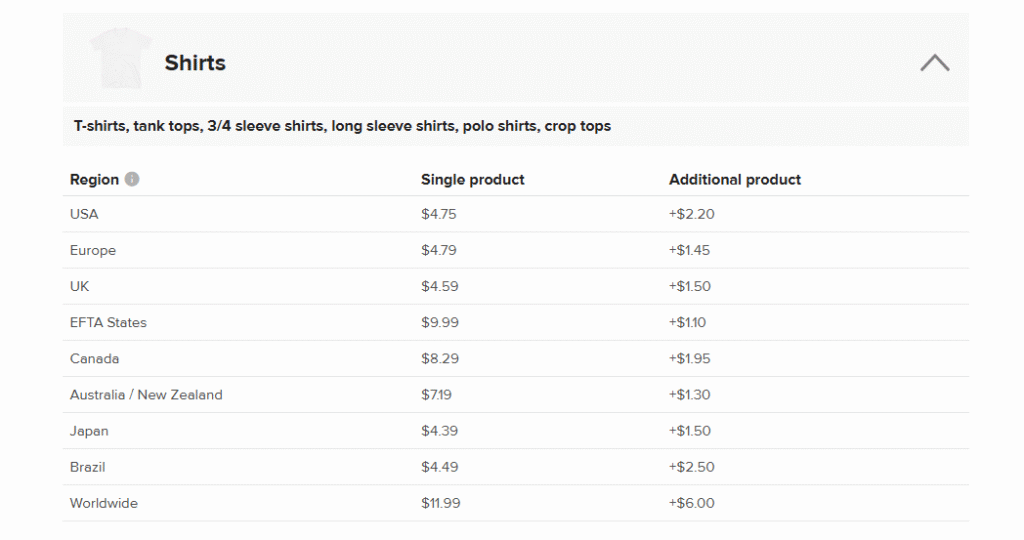This screenshot has width=1024, height=540.
Task: Select the Australia / New Zealand label
Action: 146,395
